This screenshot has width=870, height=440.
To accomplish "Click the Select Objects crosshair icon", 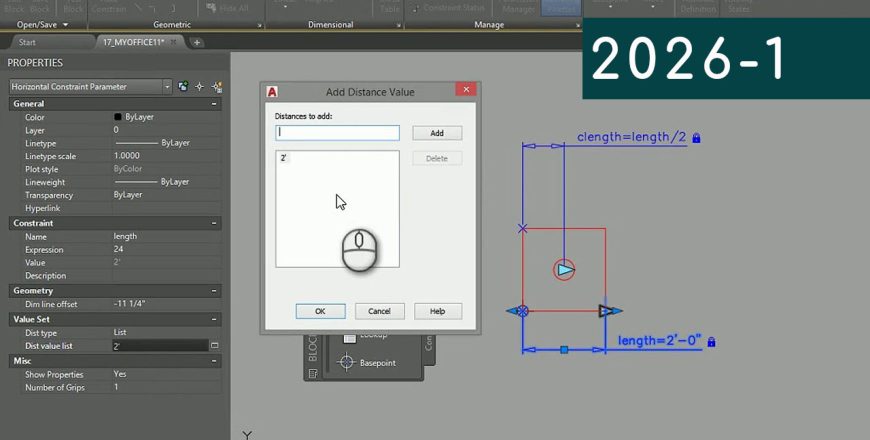I will (x=199, y=87).
